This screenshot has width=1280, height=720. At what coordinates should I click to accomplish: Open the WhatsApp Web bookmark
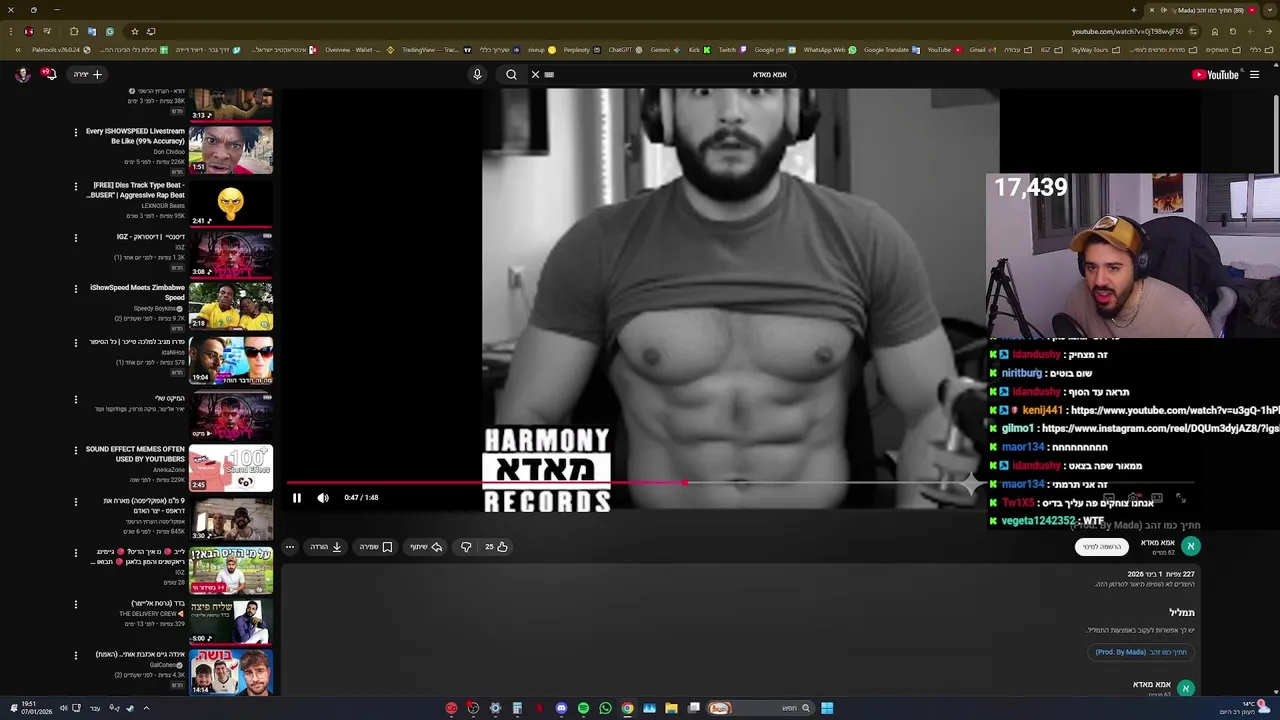pyautogui.click(x=830, y=49)
